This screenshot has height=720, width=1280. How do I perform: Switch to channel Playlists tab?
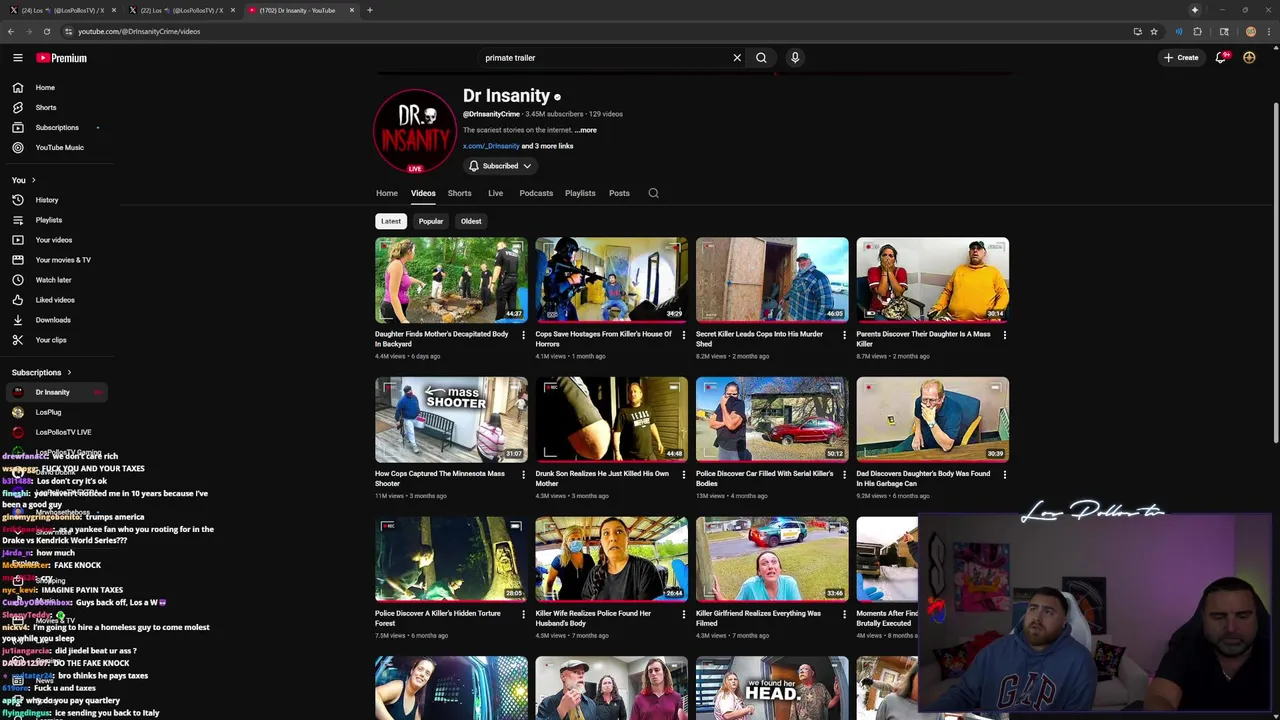(x=580, y=193)
